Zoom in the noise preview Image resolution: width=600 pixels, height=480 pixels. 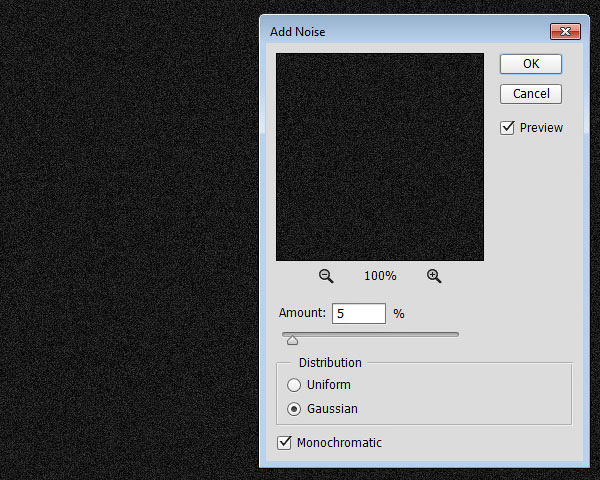pos(434,276)
